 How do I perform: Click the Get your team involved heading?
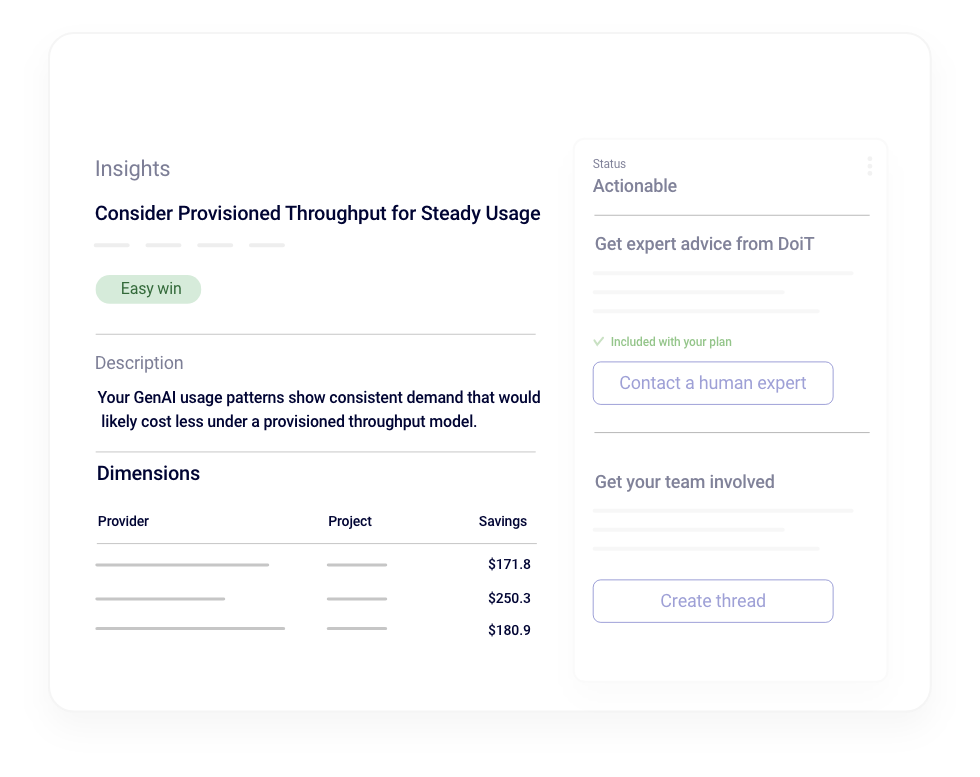(x=684, y=482)
